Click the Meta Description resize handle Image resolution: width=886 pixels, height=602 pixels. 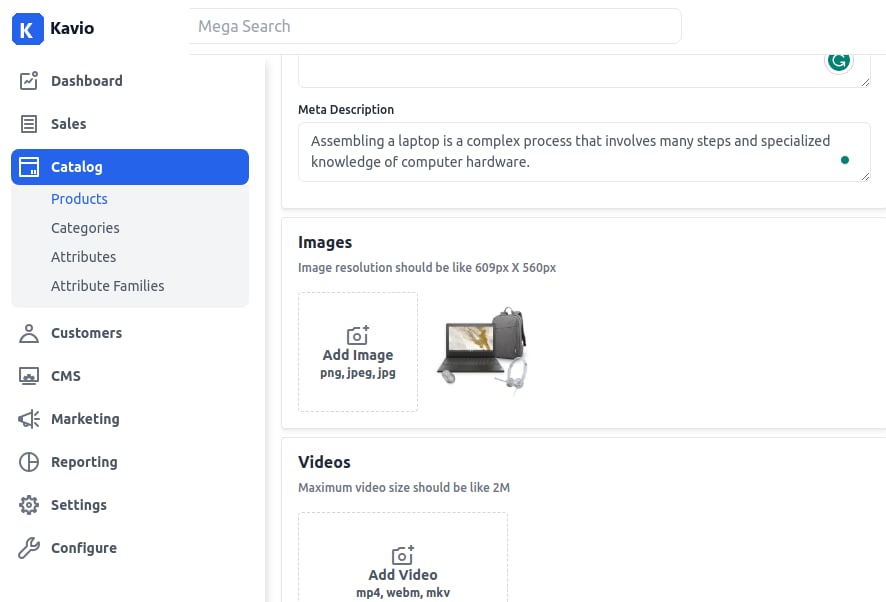tap(865, 176)
